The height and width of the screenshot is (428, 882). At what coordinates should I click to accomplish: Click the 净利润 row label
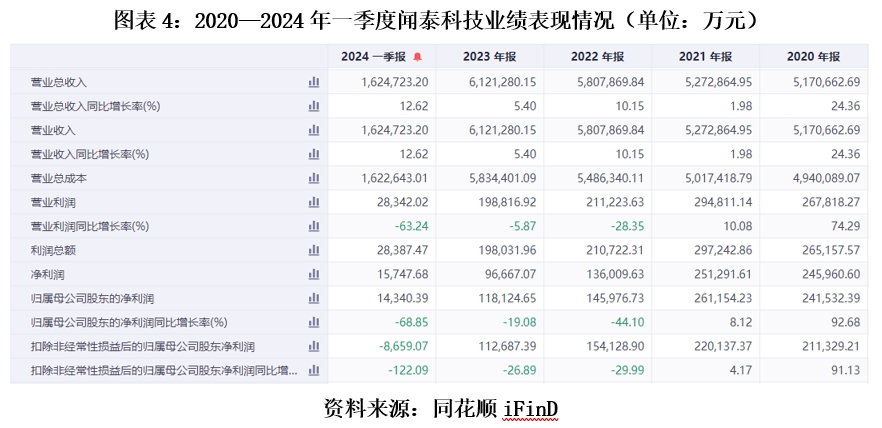47,274
